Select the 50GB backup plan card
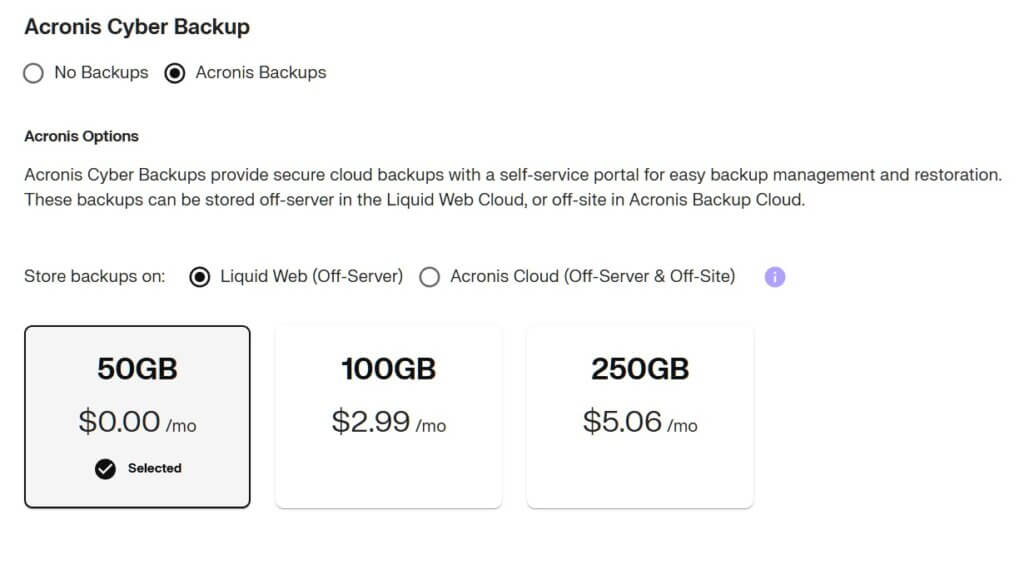The width and height of the screenshot is (1024, 564). point(137,416)
